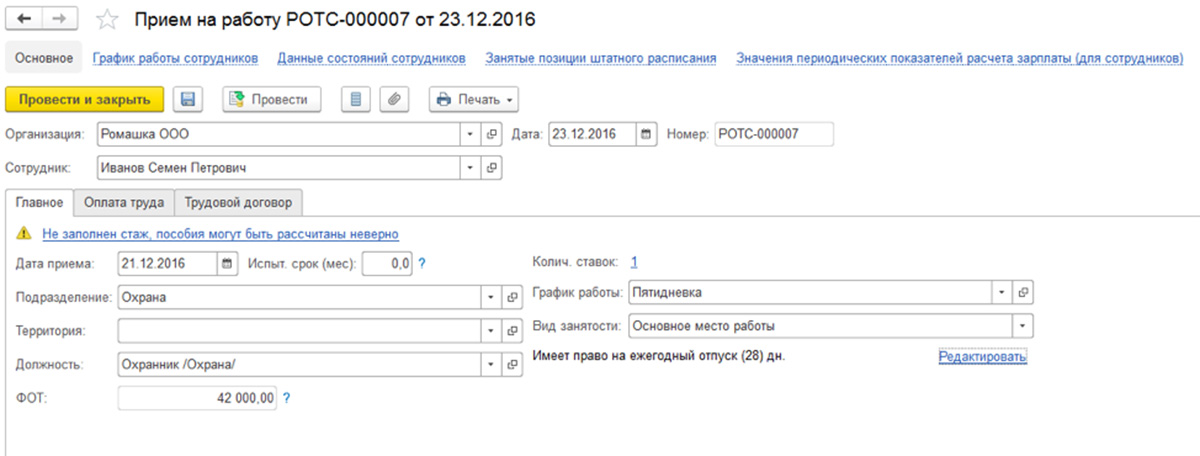Switch to the Трудовой договор tab
This screenshot has width=1200, height=456.
(x=239, y=202)
